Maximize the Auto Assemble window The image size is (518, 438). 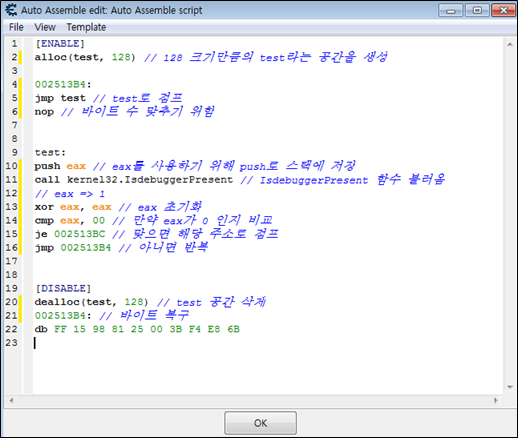(x=477, y=11)
